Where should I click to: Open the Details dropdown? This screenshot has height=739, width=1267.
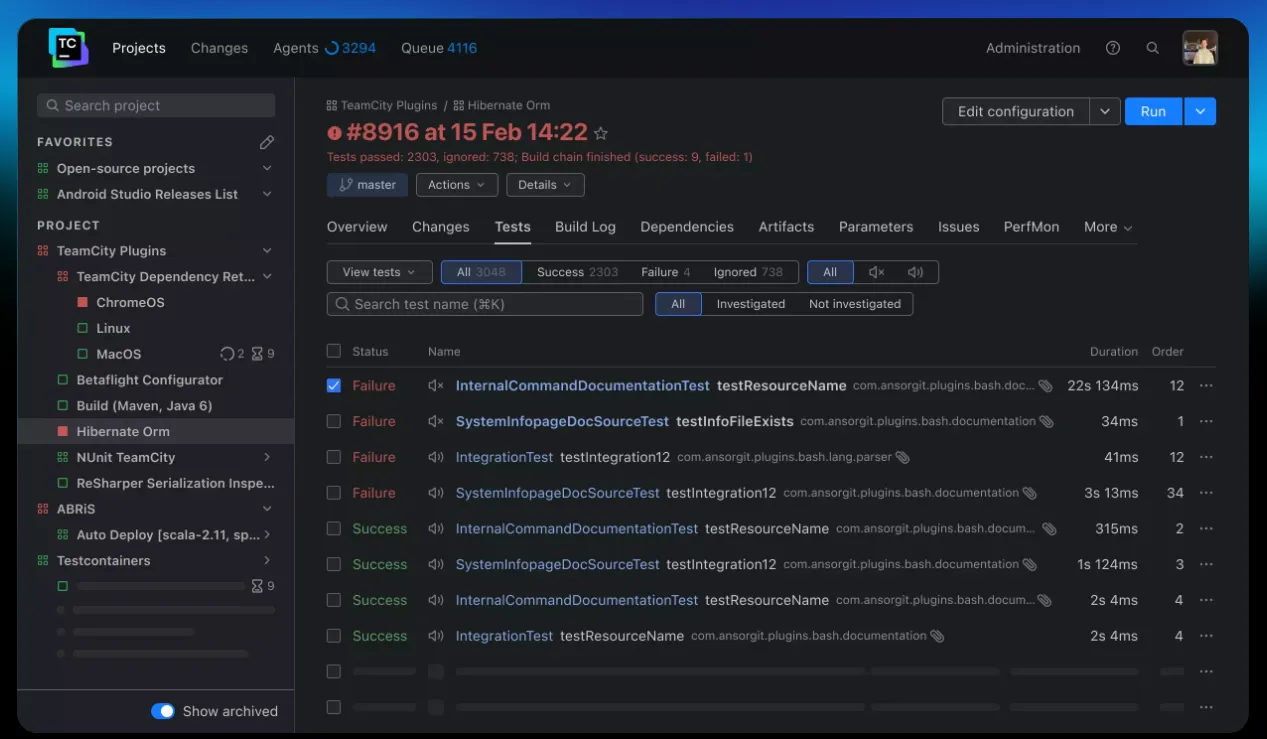pos(545,185)
